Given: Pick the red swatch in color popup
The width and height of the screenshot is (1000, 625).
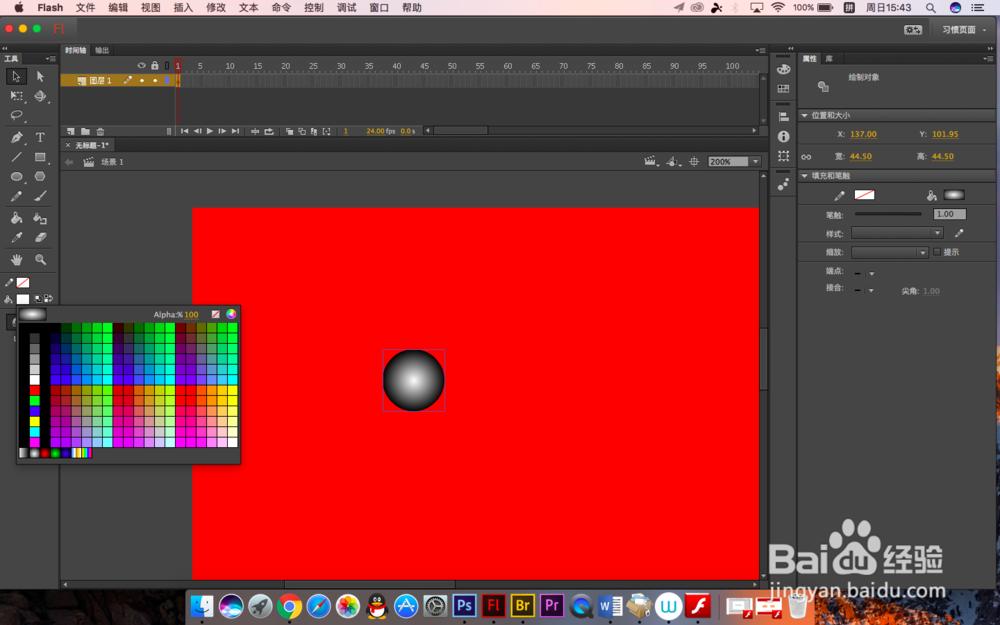Looking at the screenshot, I should point(34,390).
